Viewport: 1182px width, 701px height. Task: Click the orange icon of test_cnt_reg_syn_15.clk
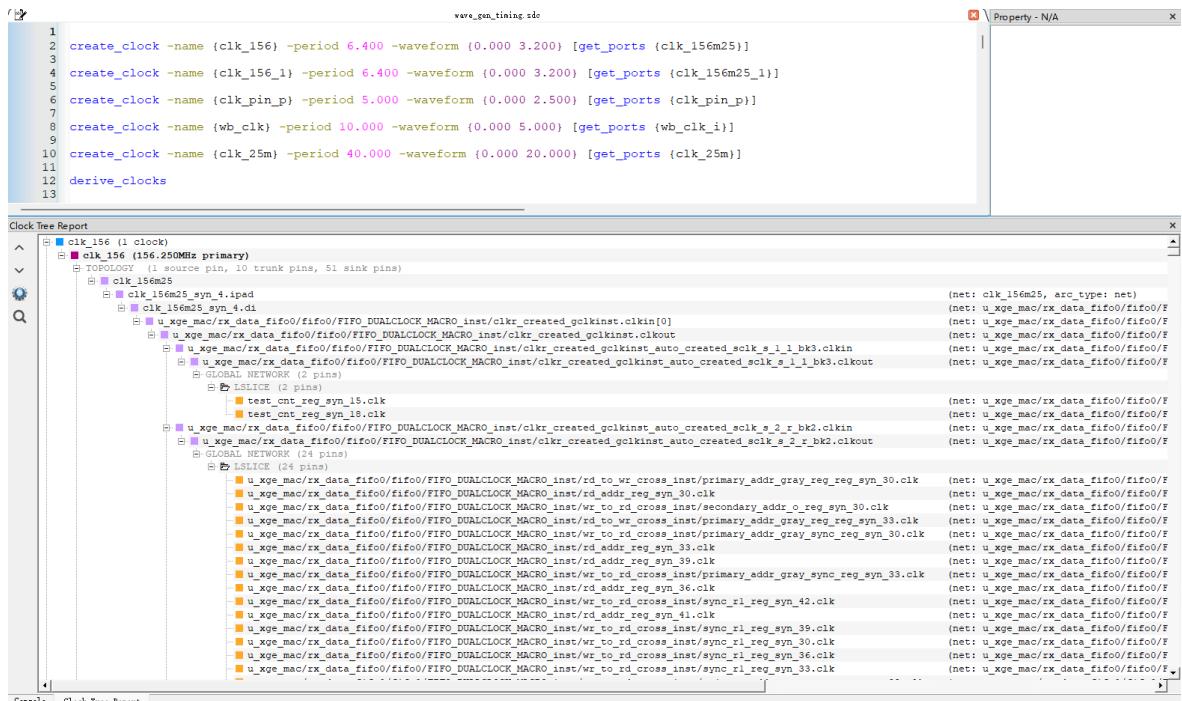(239, 401)
